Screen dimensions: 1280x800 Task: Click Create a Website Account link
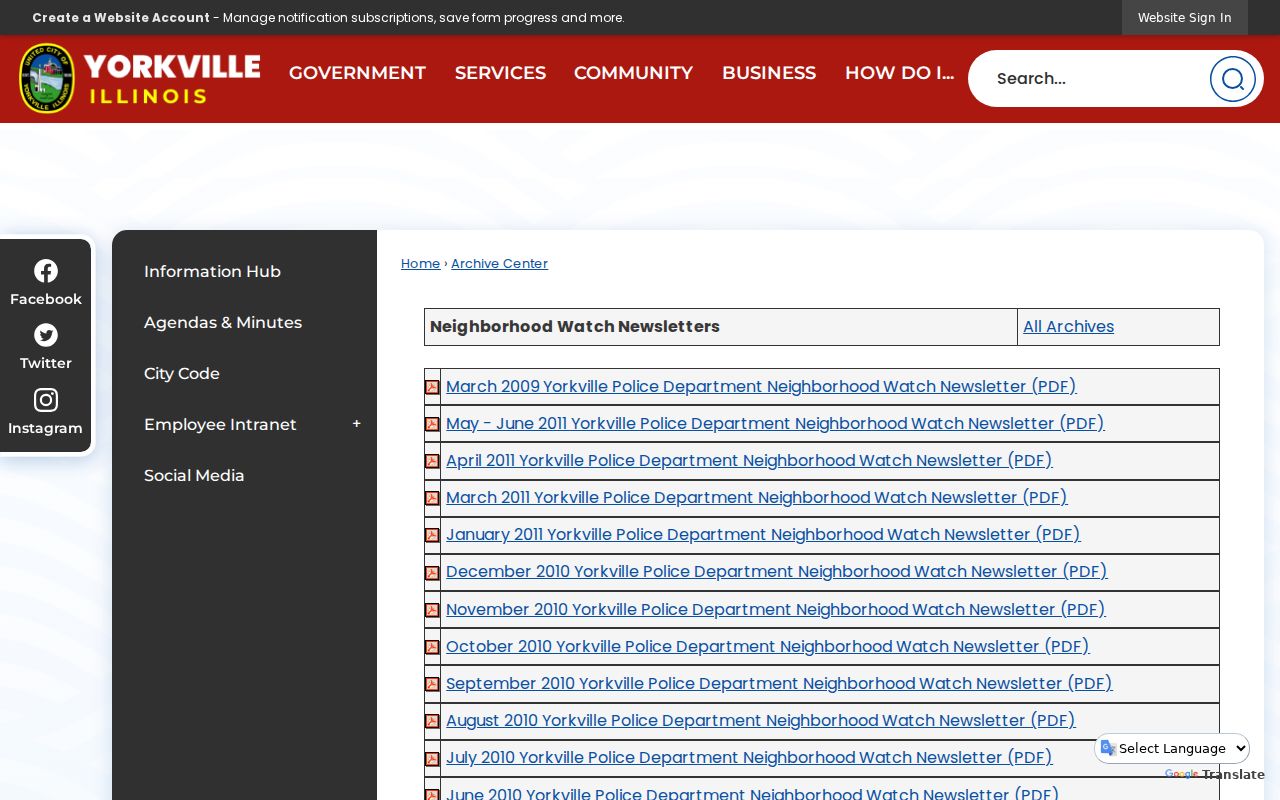click(x=121, y=17)
